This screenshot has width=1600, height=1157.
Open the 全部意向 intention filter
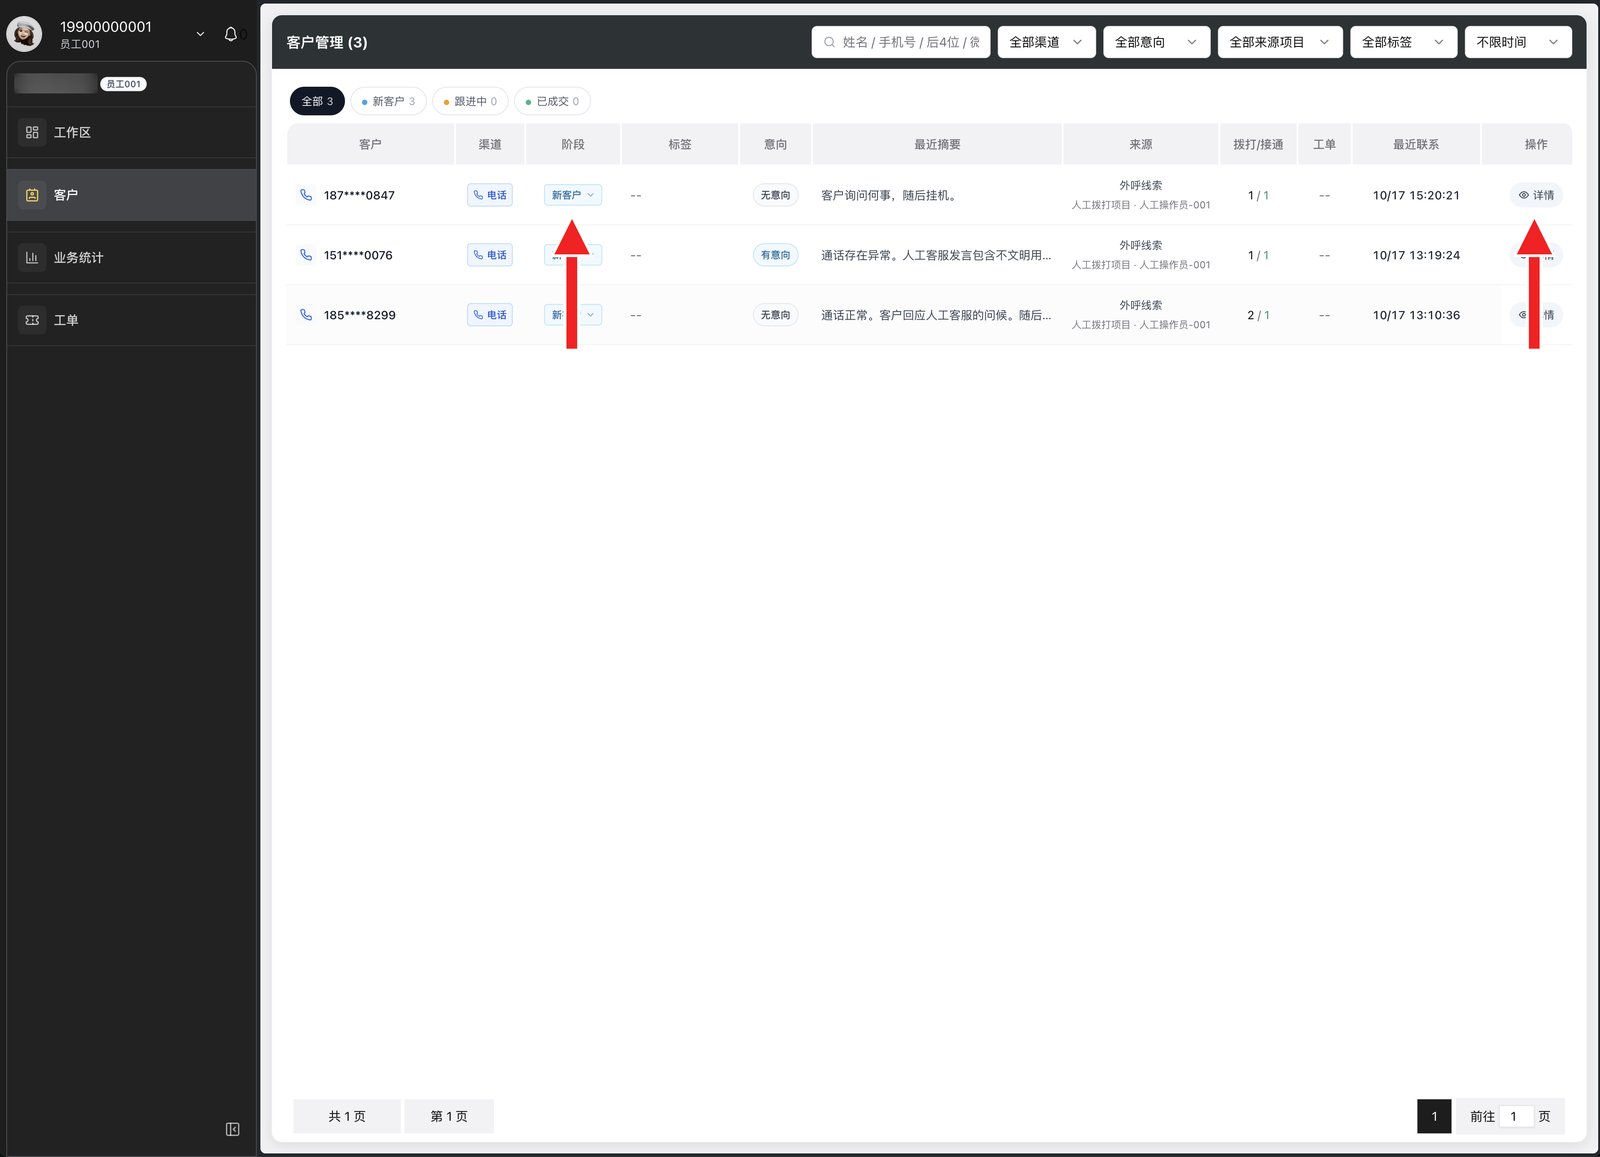(x=1157, y=42)
